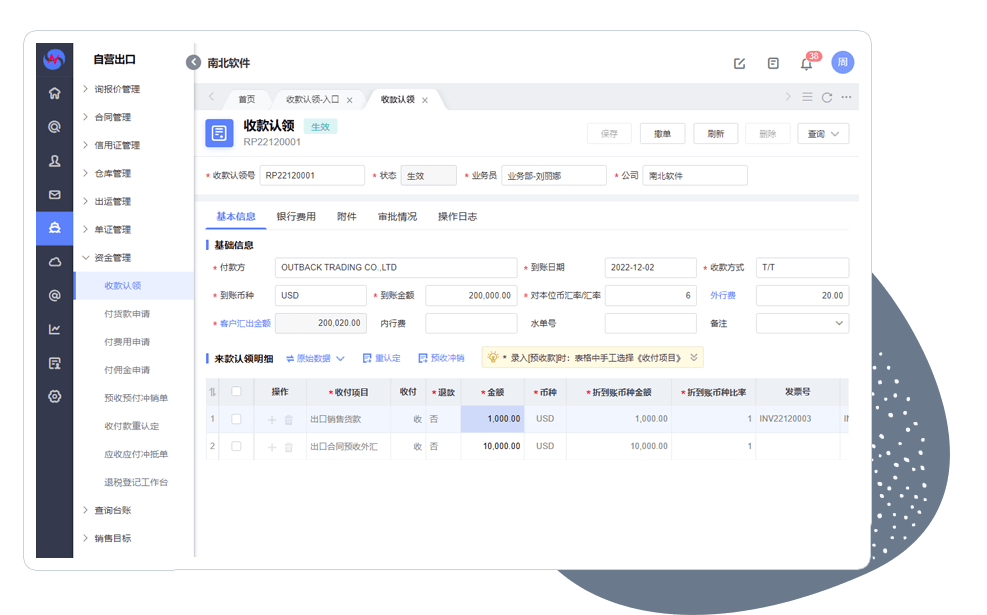Open the home icon in left sidebar
The image size is (987, 615).
(55, 93)
